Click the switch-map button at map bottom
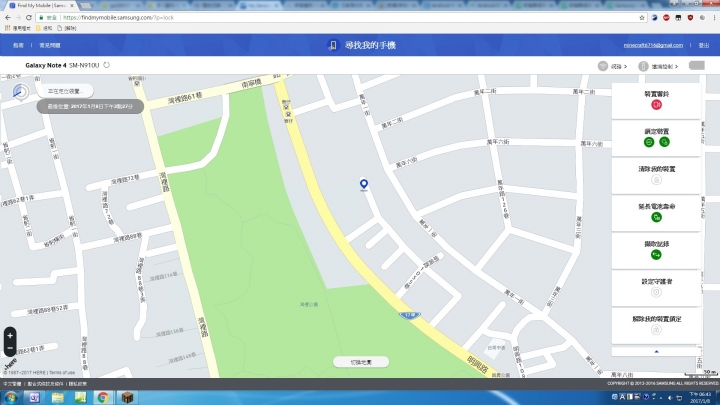720x405 pixels. (361, 362)
